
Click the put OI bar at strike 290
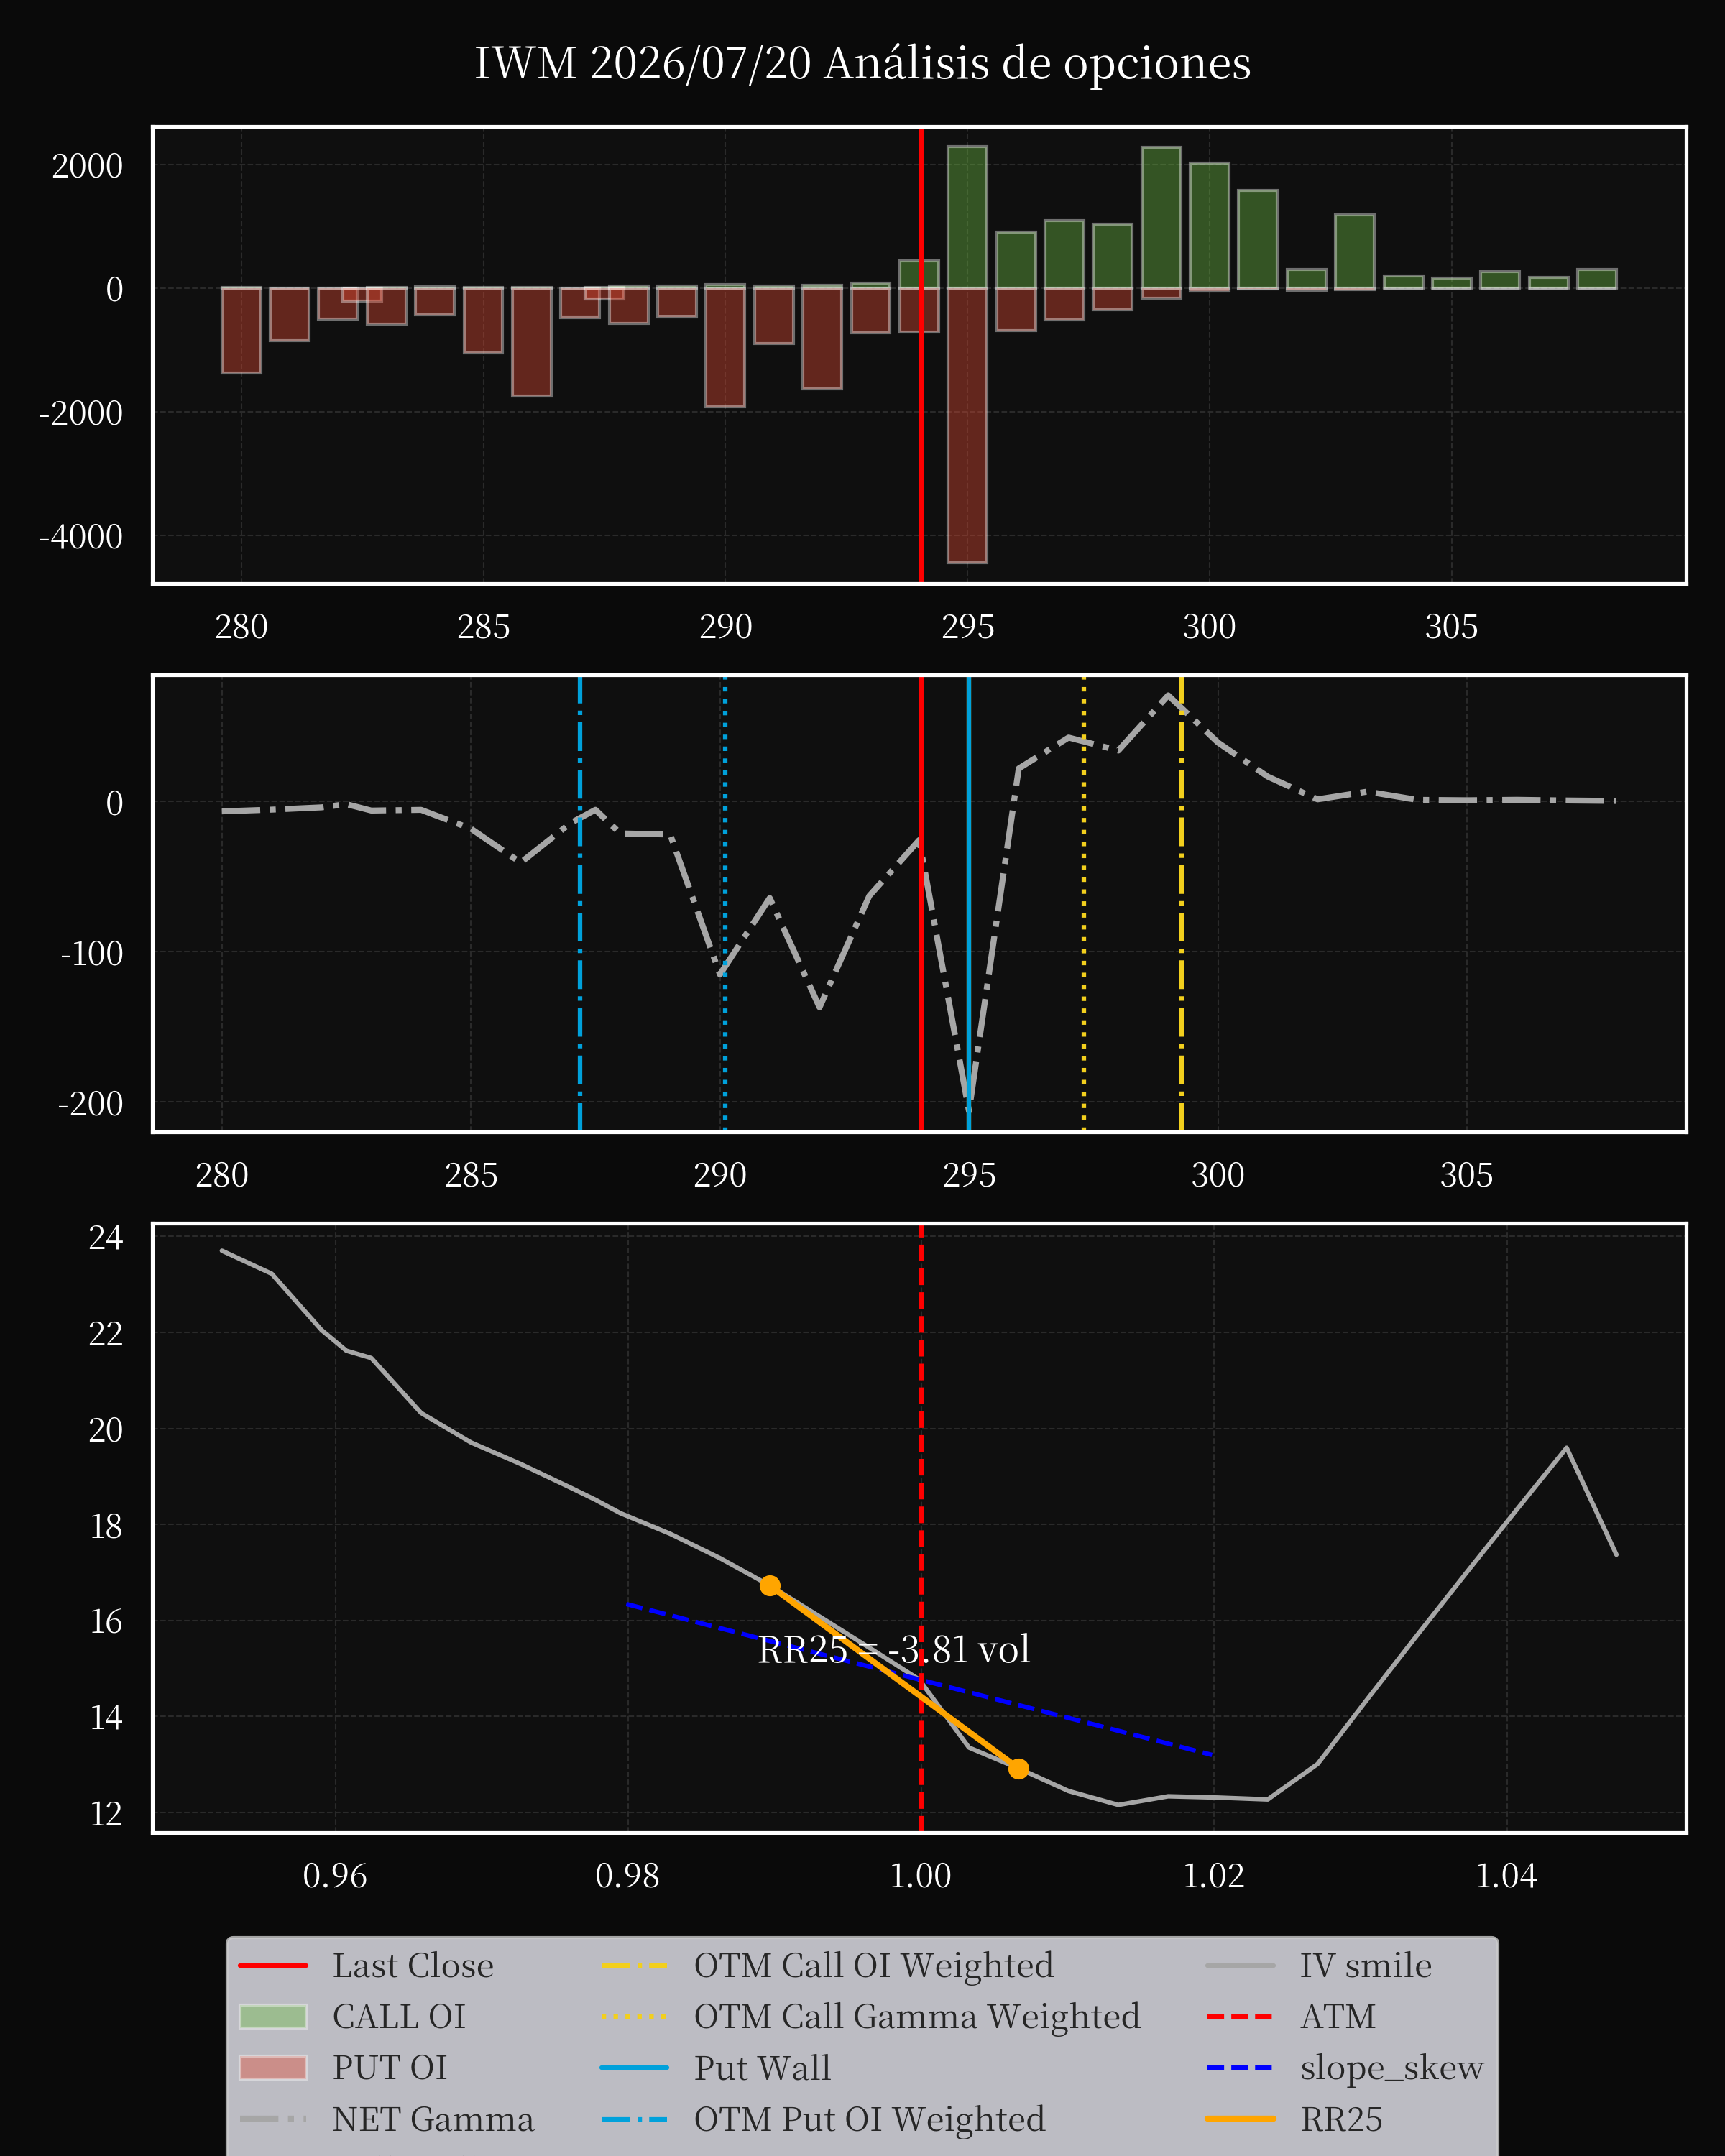coord(725,347)
